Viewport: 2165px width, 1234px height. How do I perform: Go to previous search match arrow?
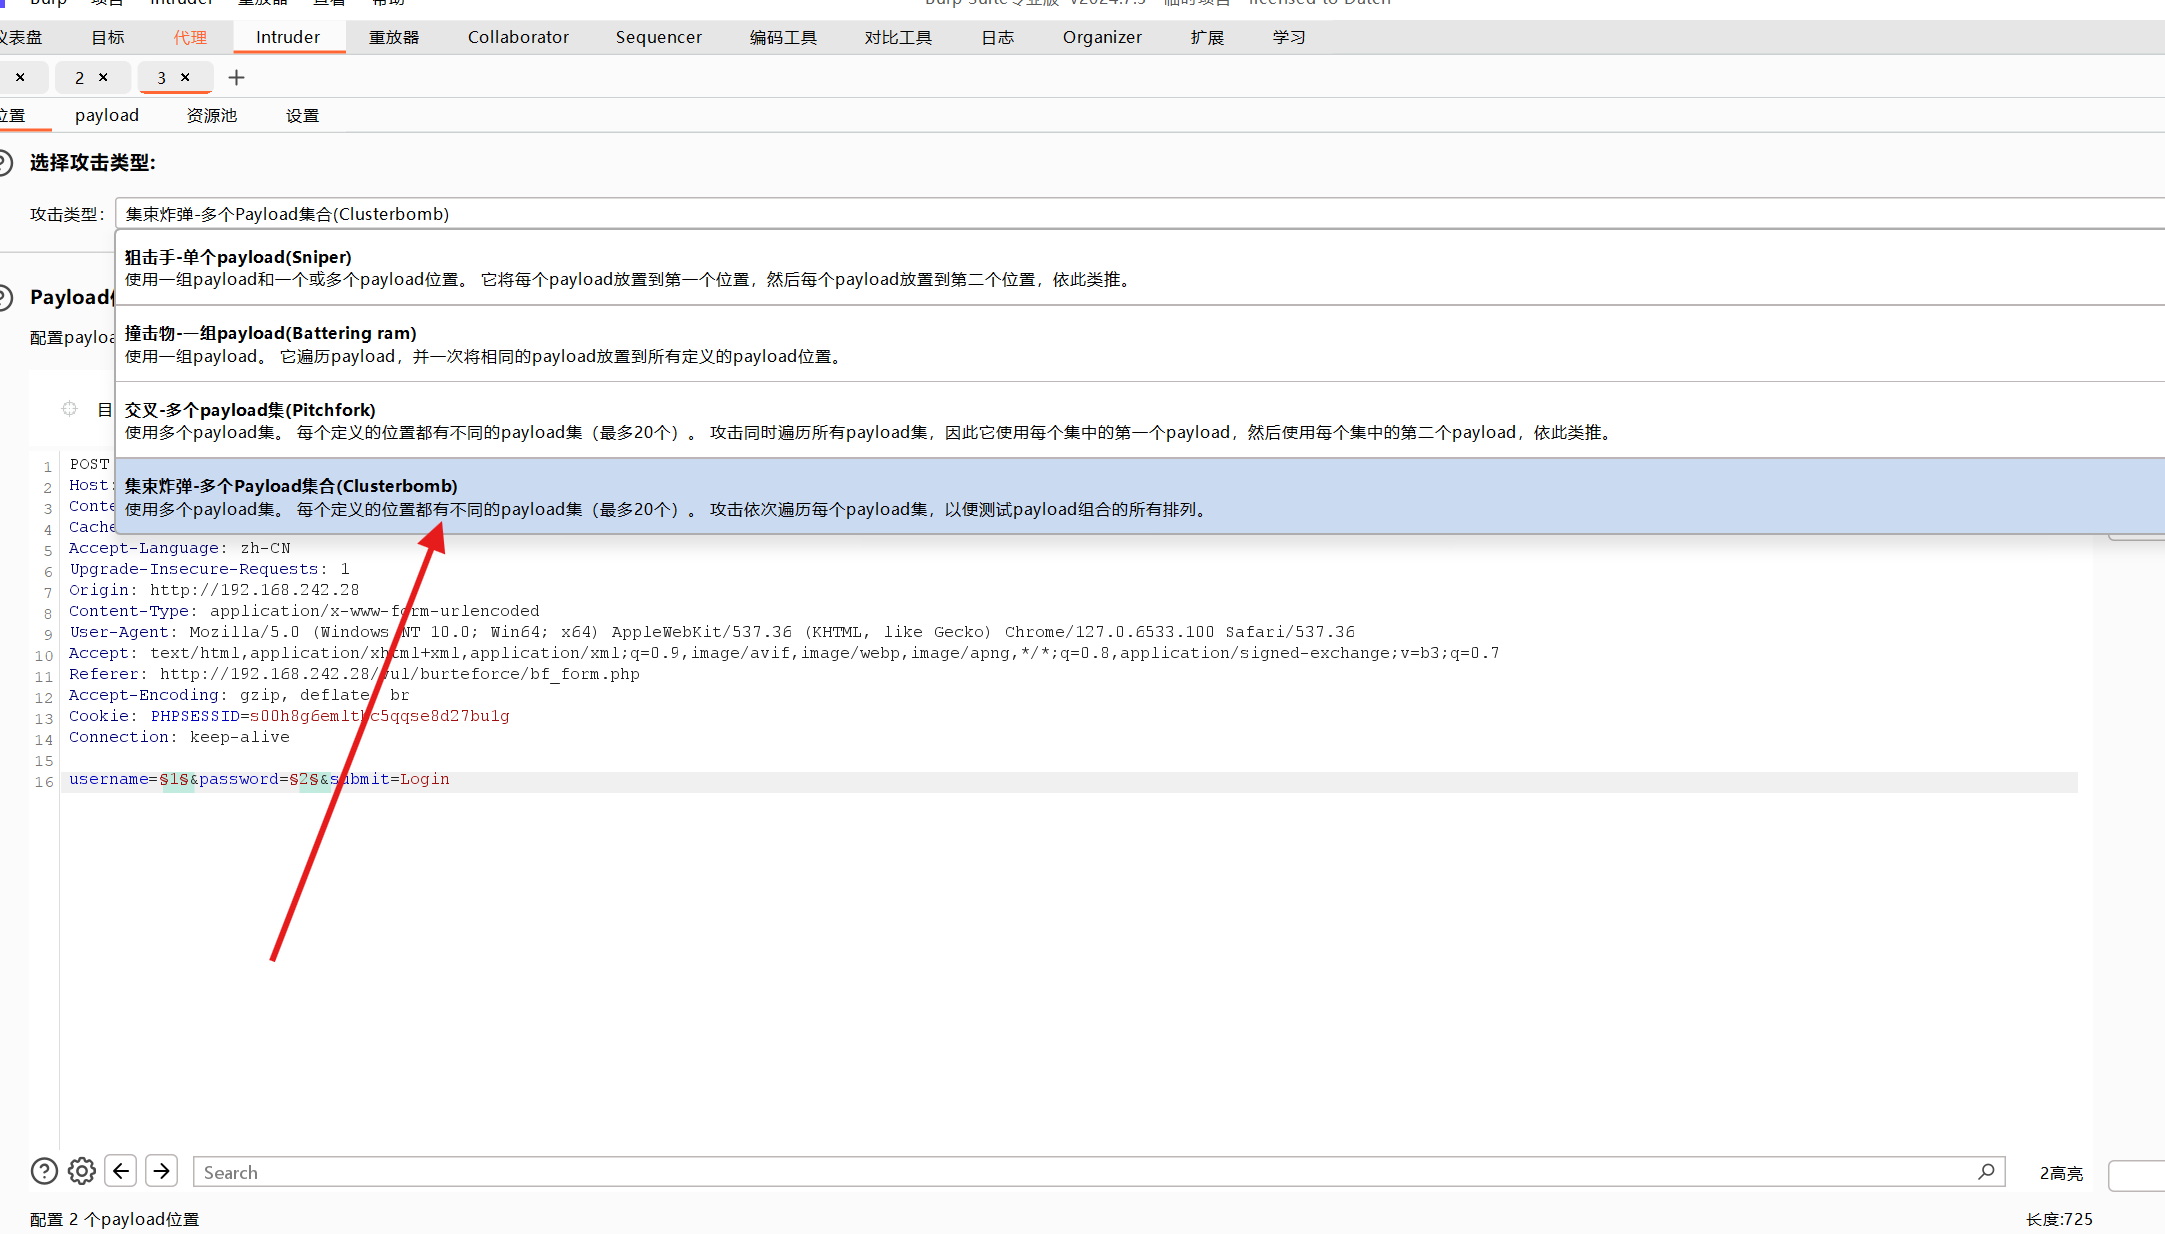tap(121, 1171)
